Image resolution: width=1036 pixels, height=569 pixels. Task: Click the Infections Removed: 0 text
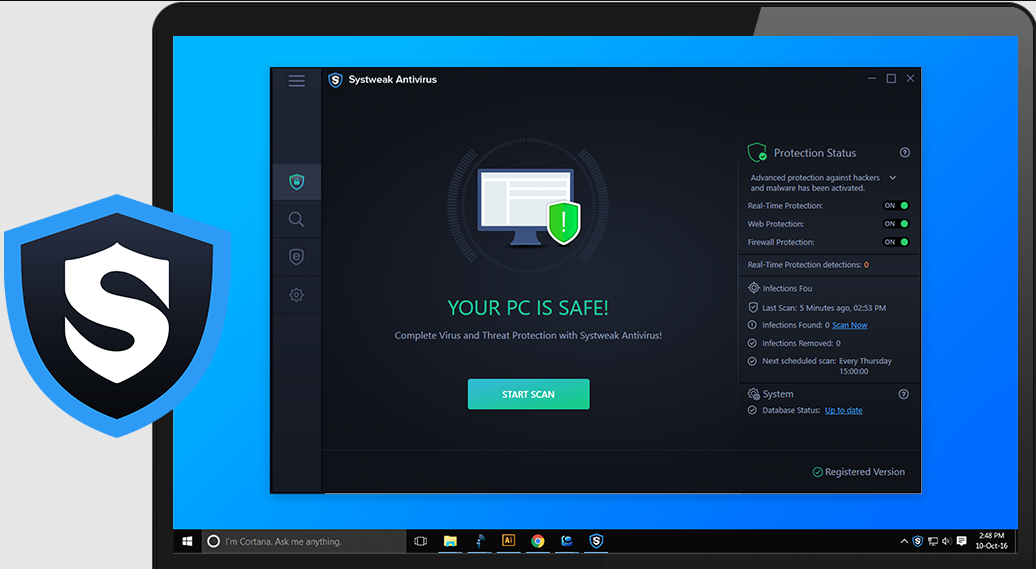801,344
